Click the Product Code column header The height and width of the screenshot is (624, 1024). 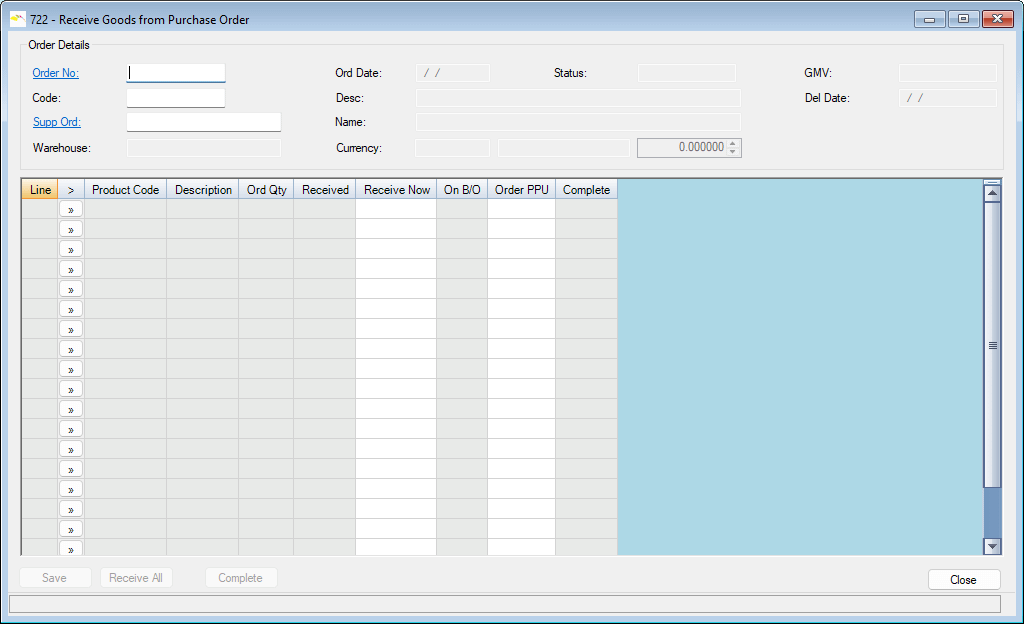(125, 190)
